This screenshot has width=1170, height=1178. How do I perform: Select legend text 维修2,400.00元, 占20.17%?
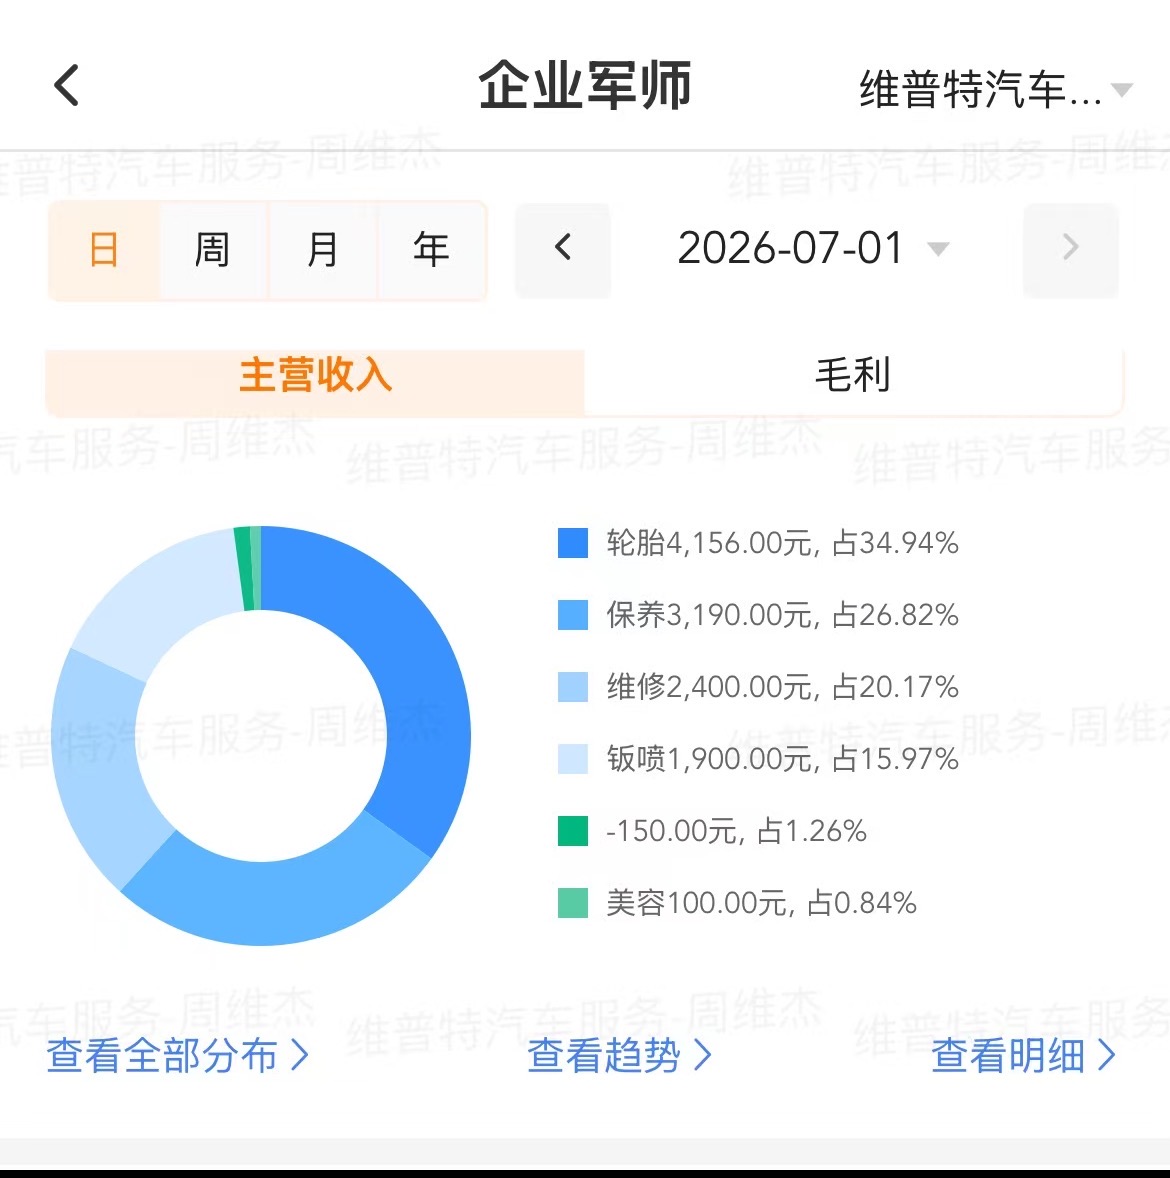pyautogui.click(x=782, y=687)
